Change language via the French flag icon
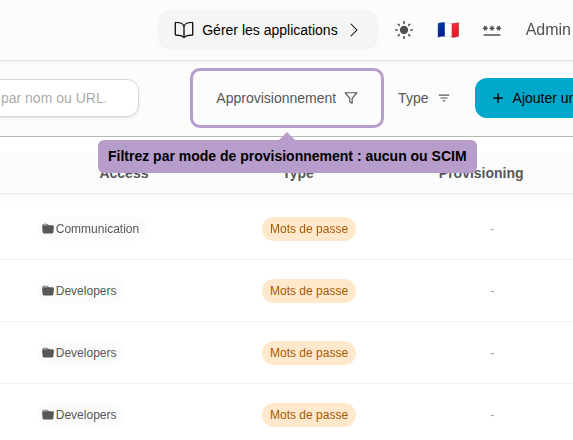The image size is (573, 440). pyautogui.click(x=448, y=30)
